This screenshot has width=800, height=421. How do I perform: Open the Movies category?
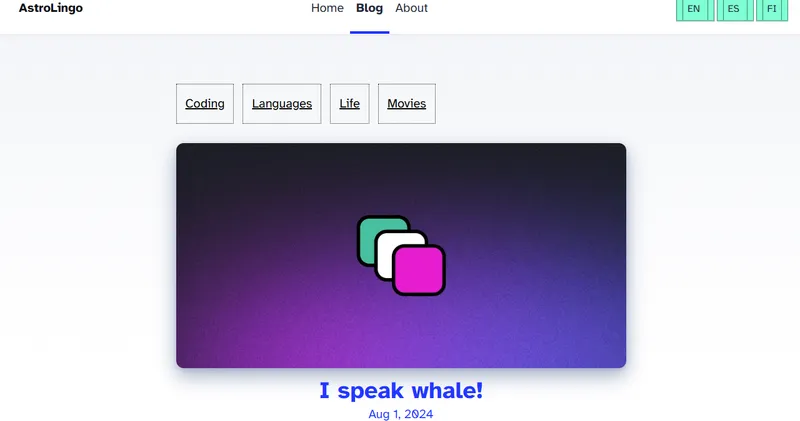pos(406,104)
